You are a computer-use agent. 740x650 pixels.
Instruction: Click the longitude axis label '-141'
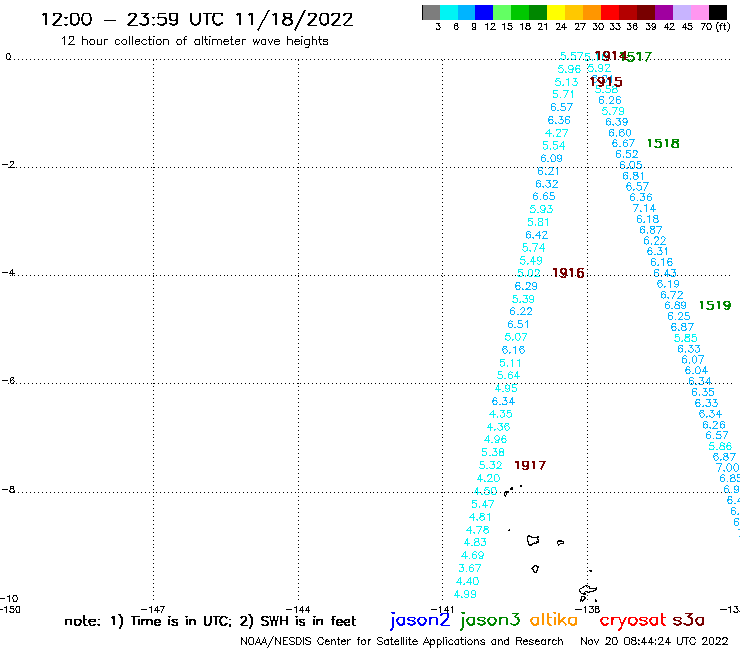point(442,609)
